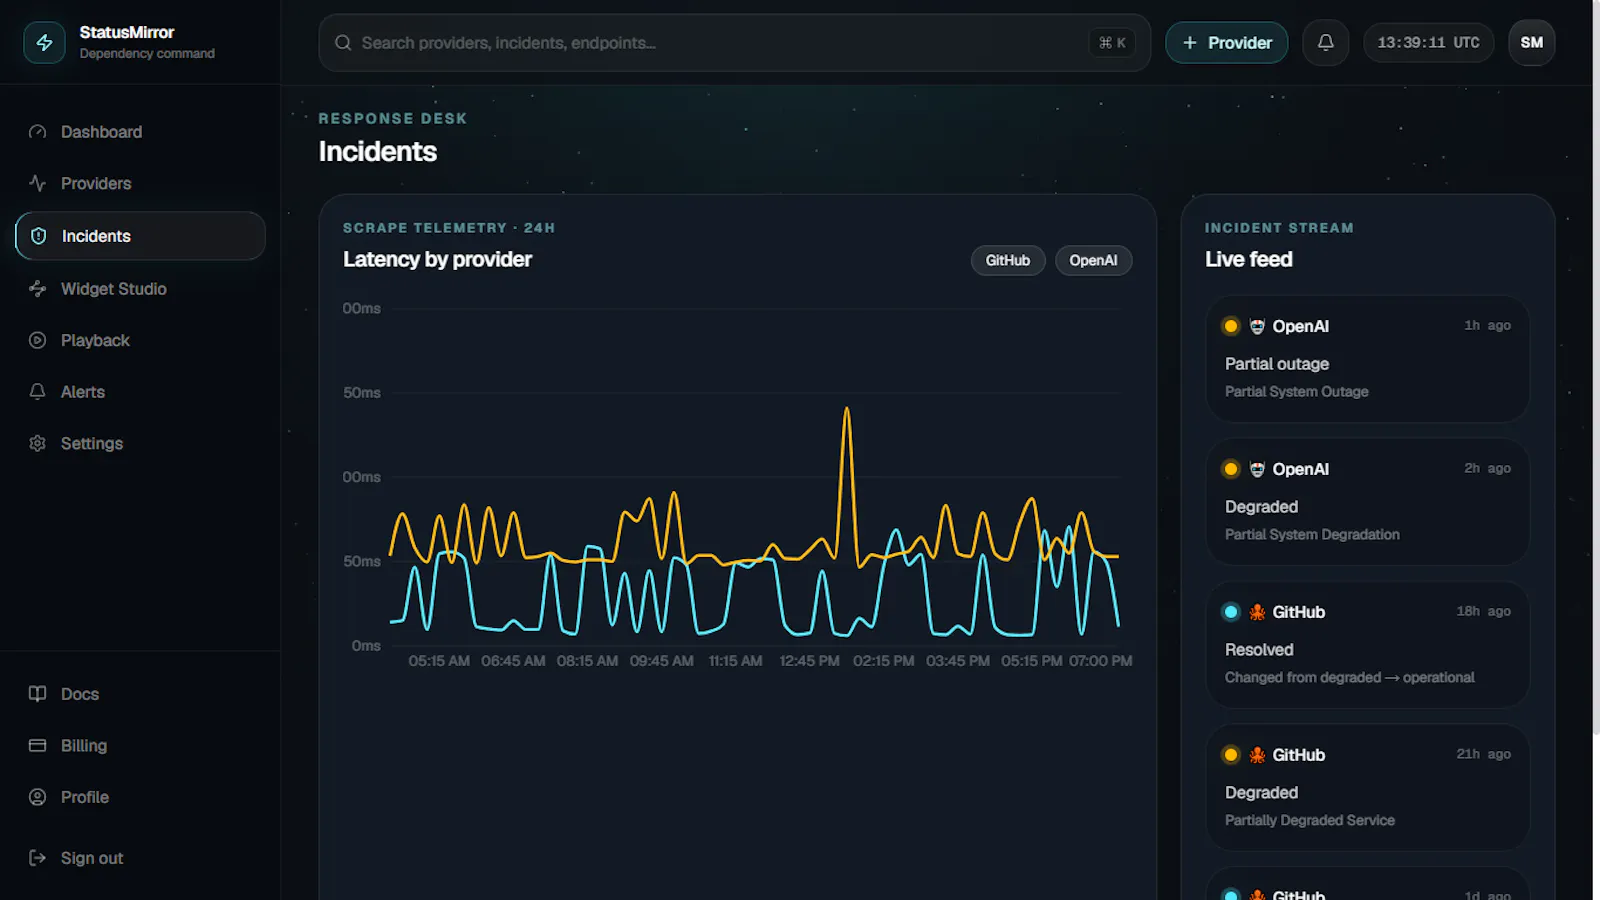Open Widget Studio
1600x900 pixels.
click(x=140, y=289)
